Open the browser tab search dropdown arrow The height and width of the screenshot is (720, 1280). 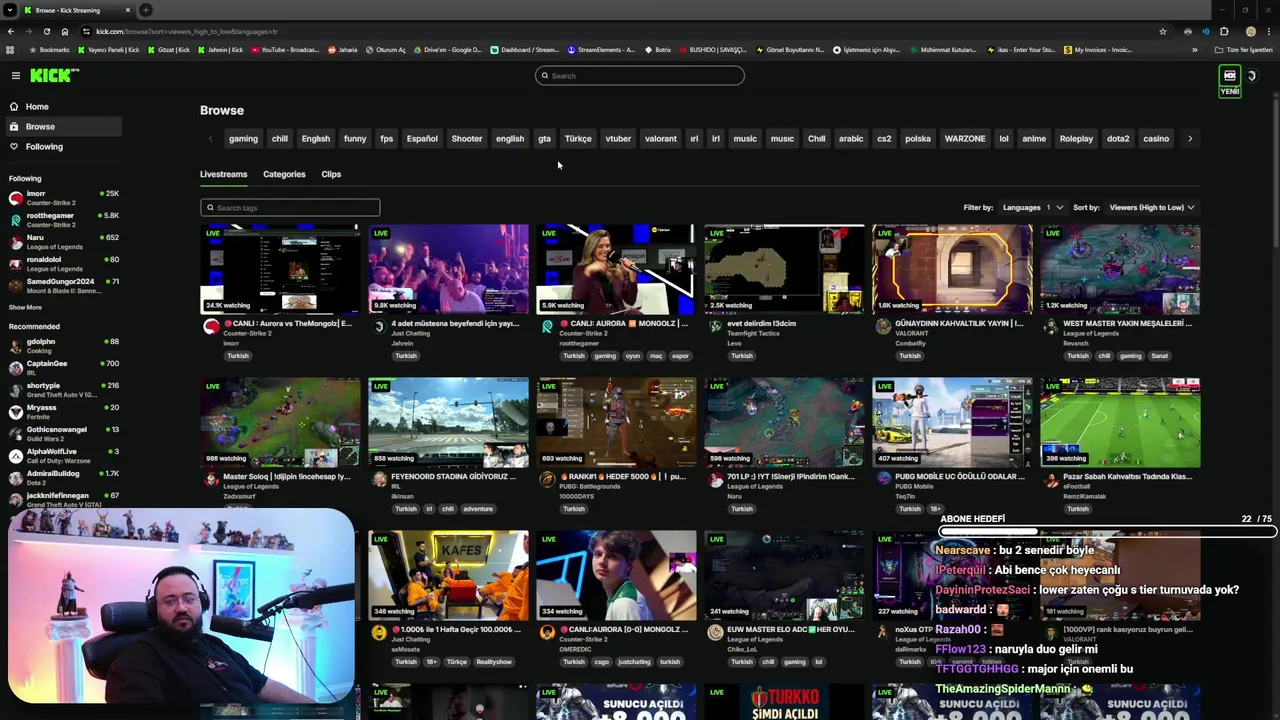point(9,10)
